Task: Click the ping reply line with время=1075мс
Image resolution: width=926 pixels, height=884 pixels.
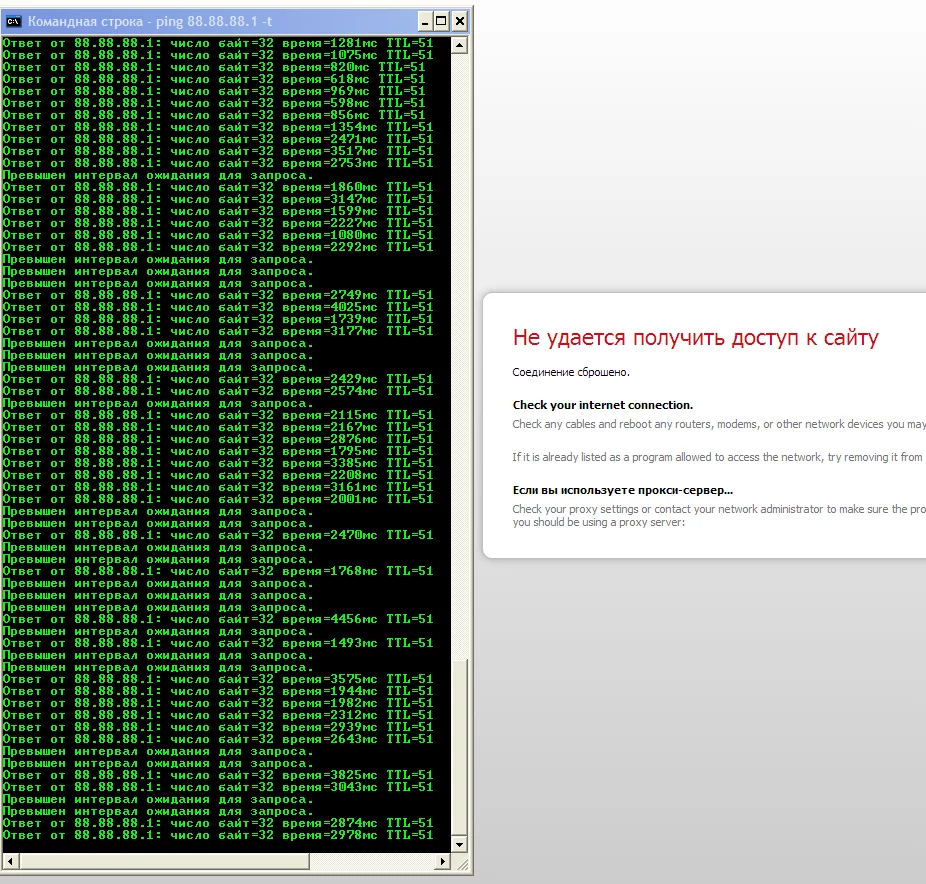Action: [x=218, y=56]
